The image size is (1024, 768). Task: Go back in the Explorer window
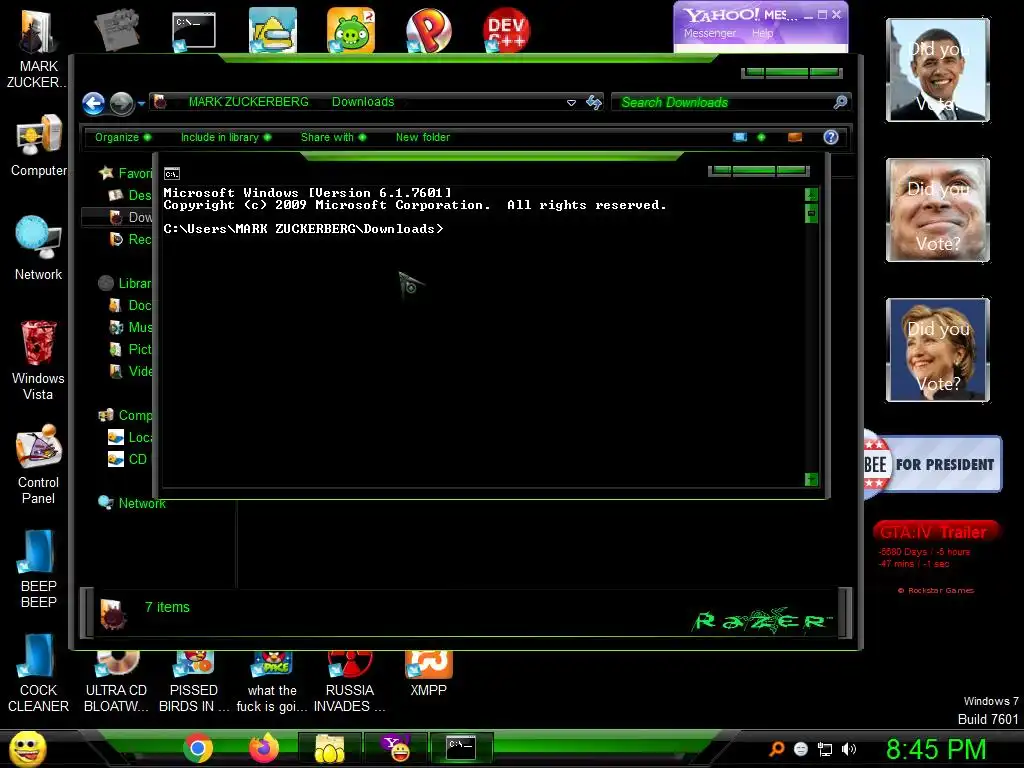point(93,103)
